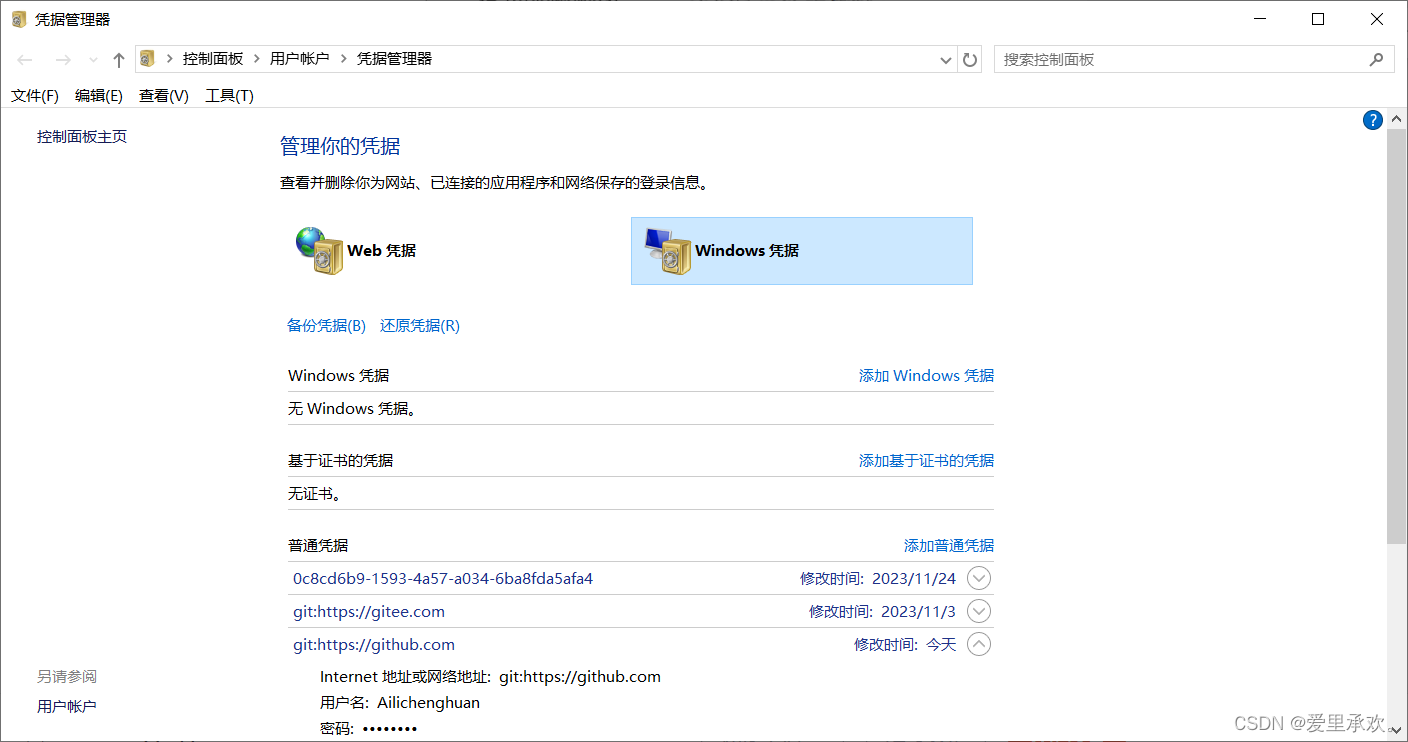The image size is (1408, 742).
Task: Expand the git:https://gitee.com credential chevron
Action: coord(979,611)
